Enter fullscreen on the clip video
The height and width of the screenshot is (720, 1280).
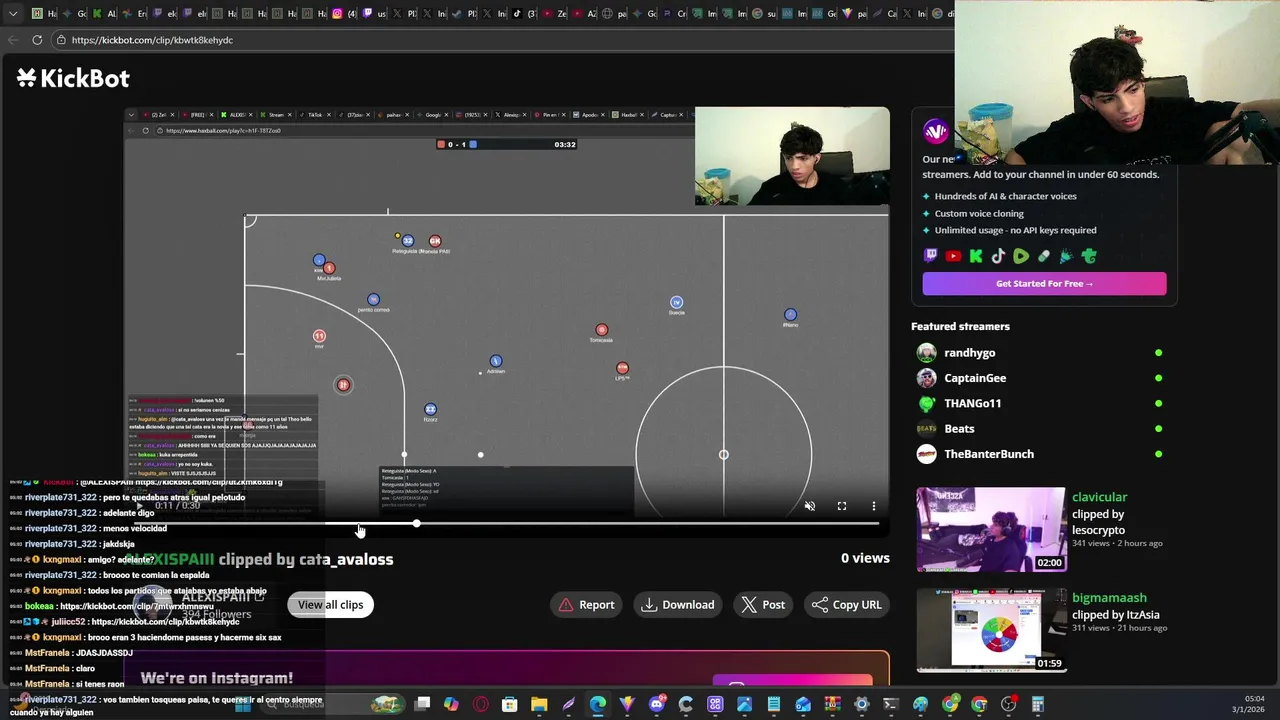pos(842,506)
